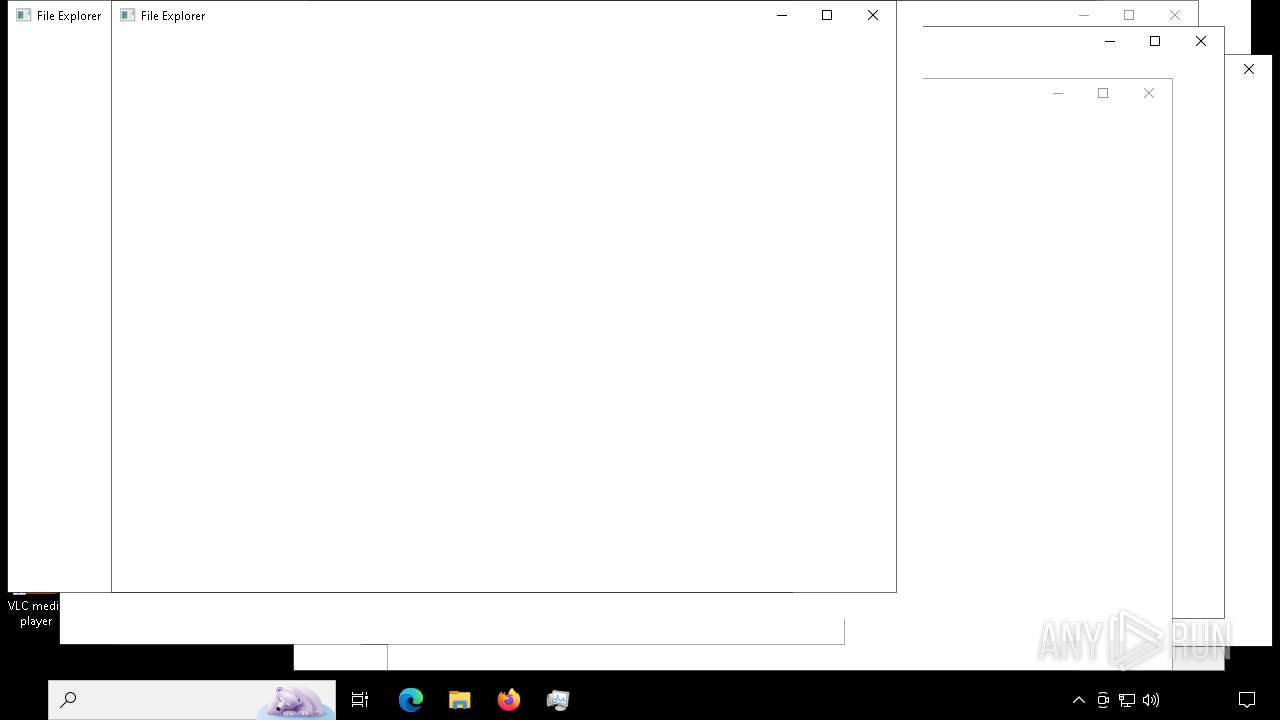Show hidden system tray icons

click(1079, 700)
